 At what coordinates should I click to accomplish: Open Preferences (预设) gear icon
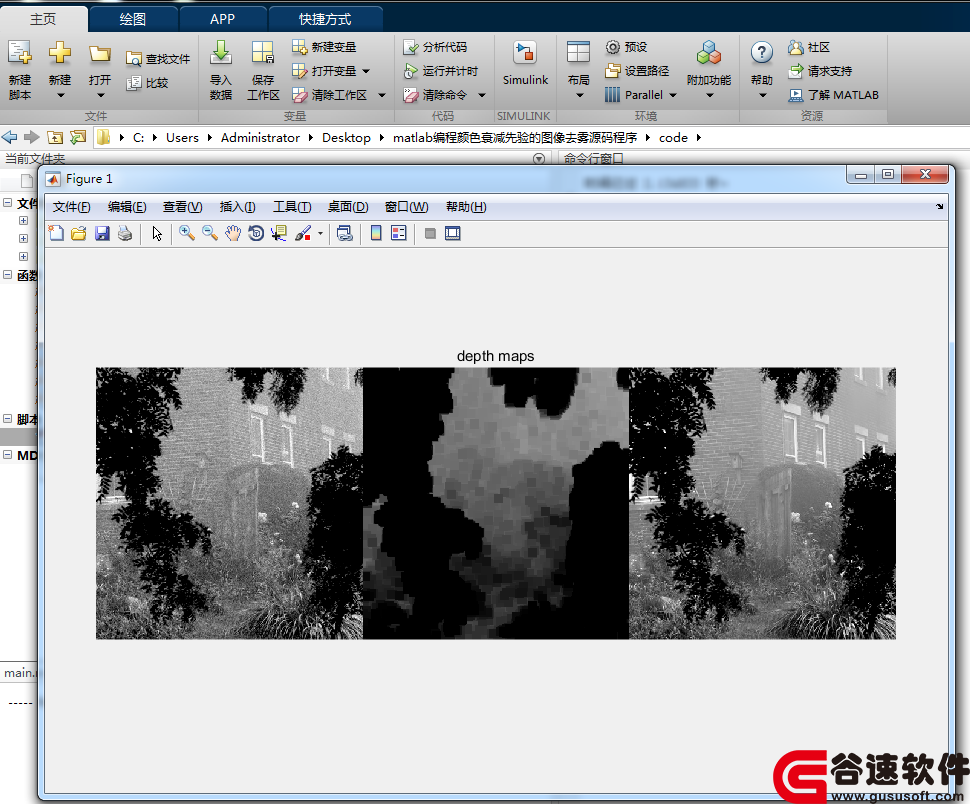coord(612,47)
